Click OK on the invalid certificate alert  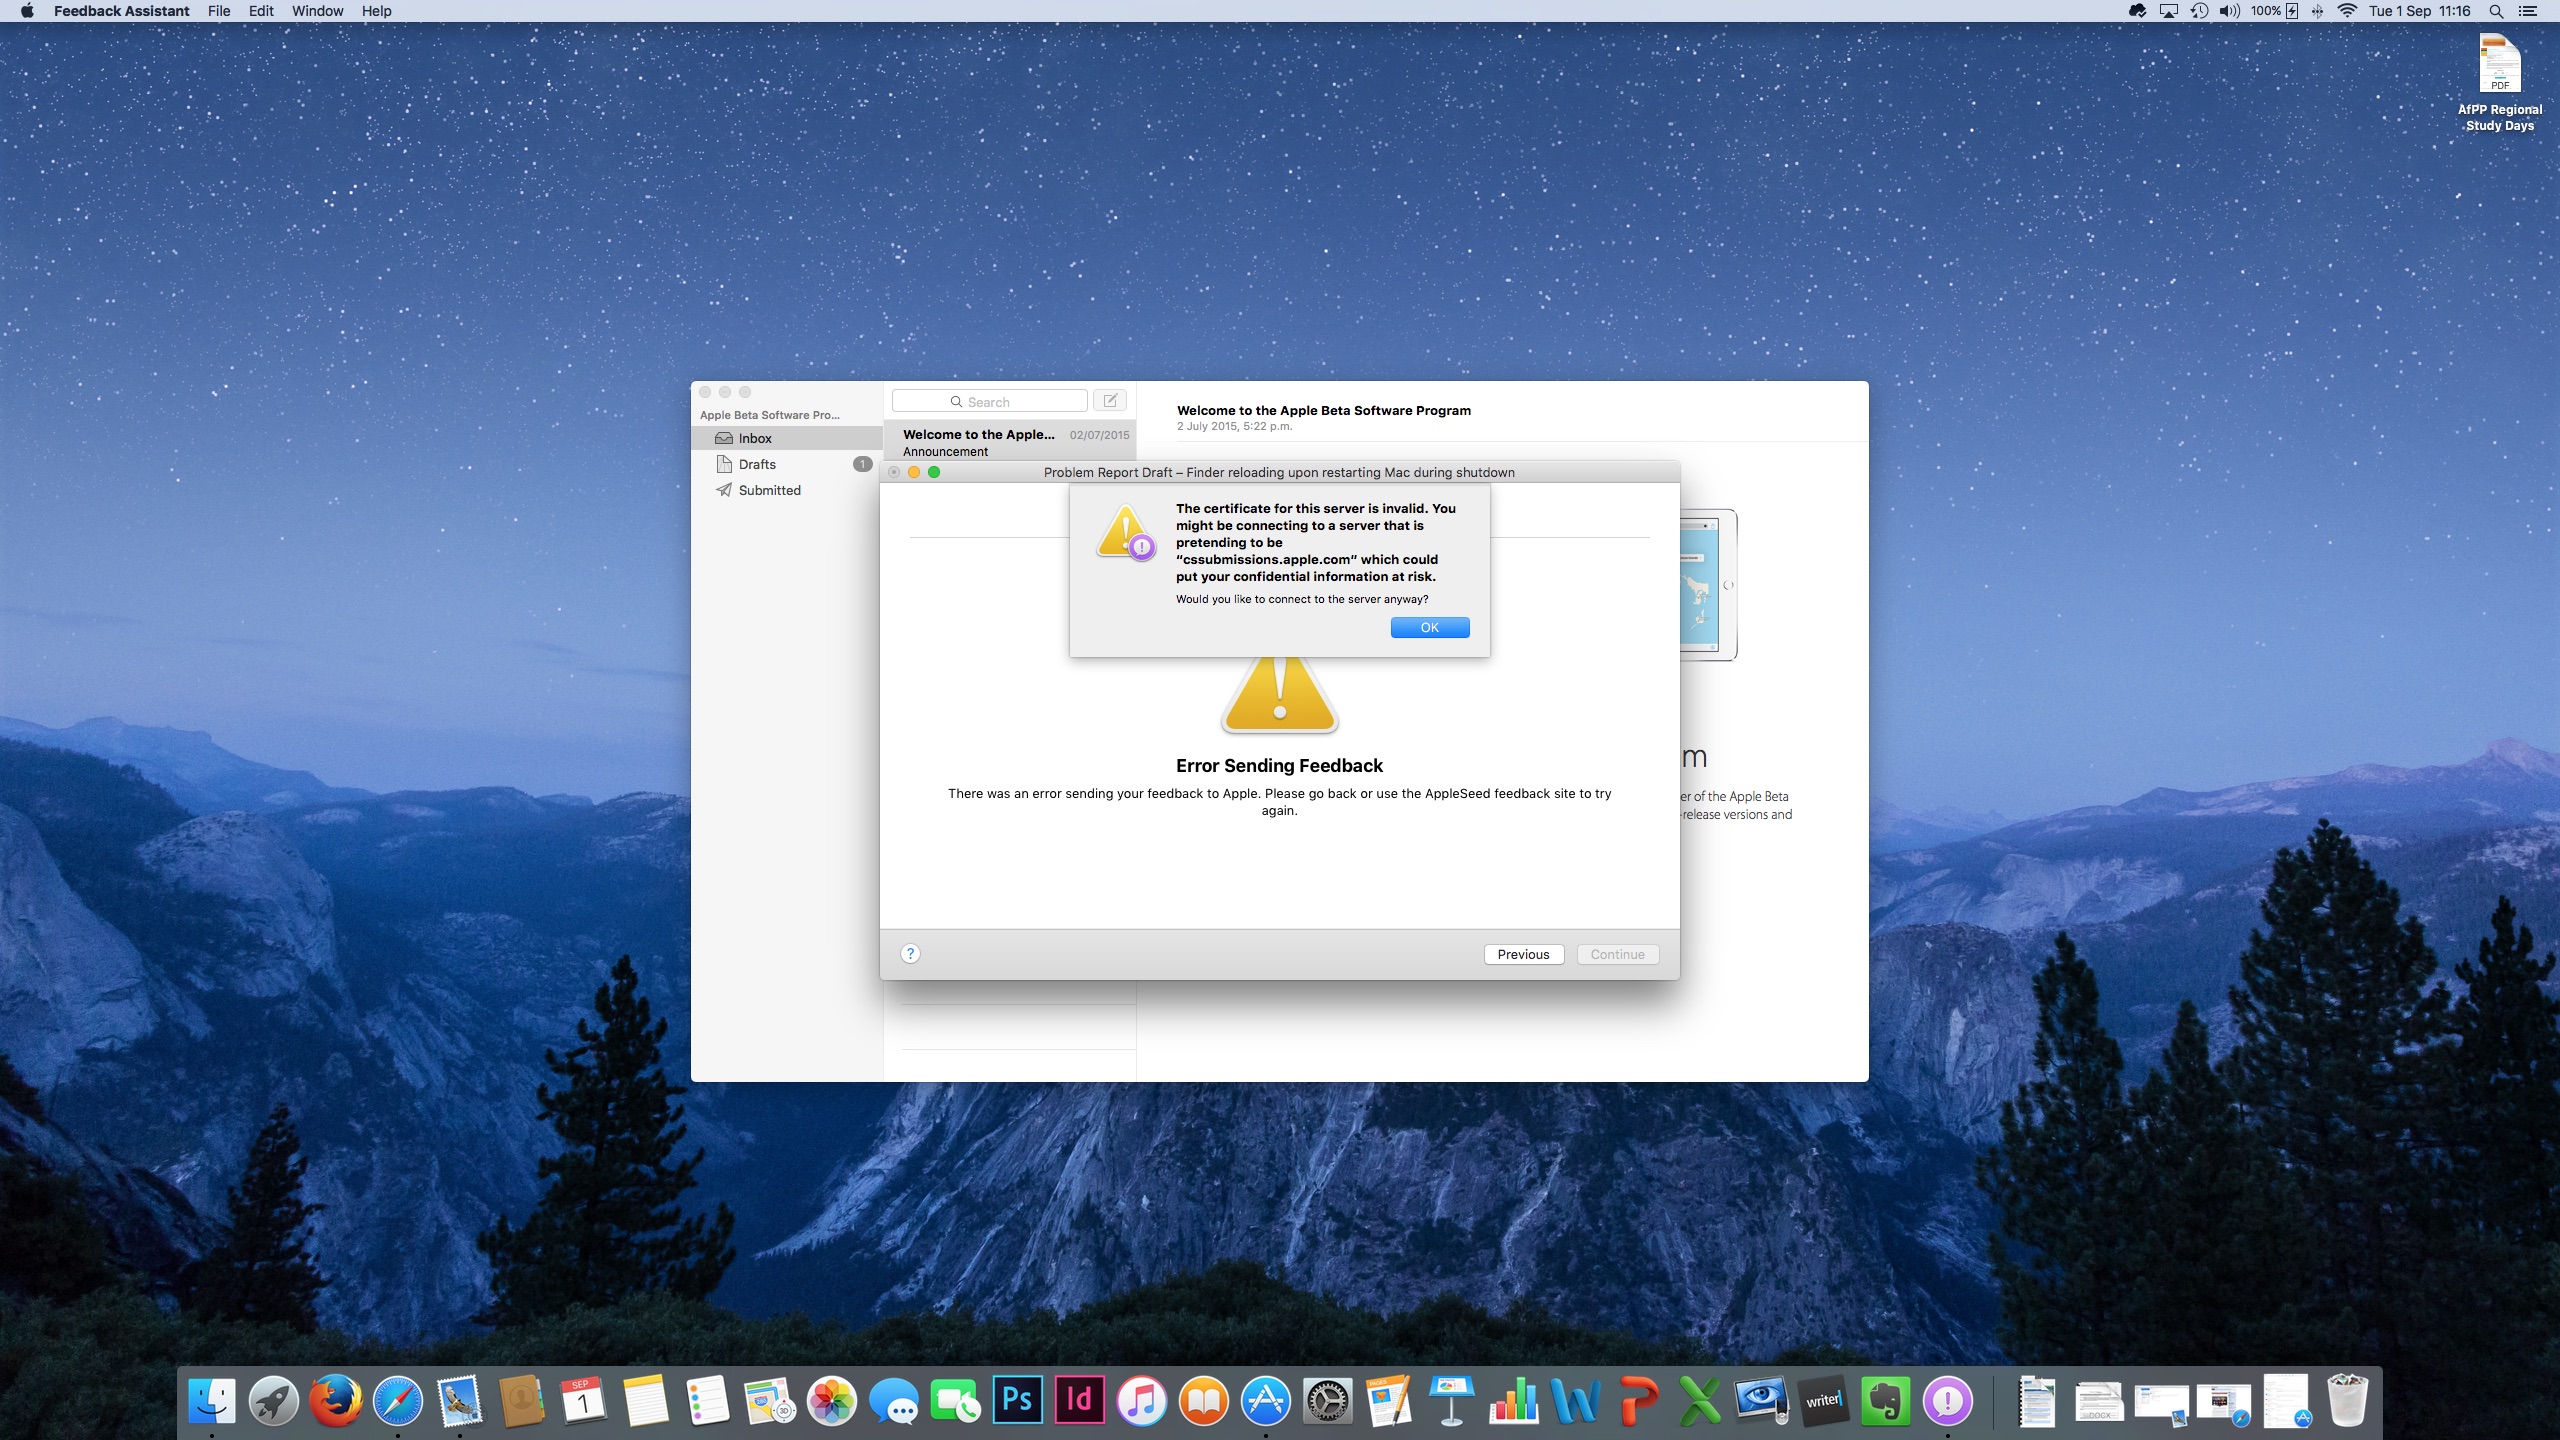tap(1429, 627)
